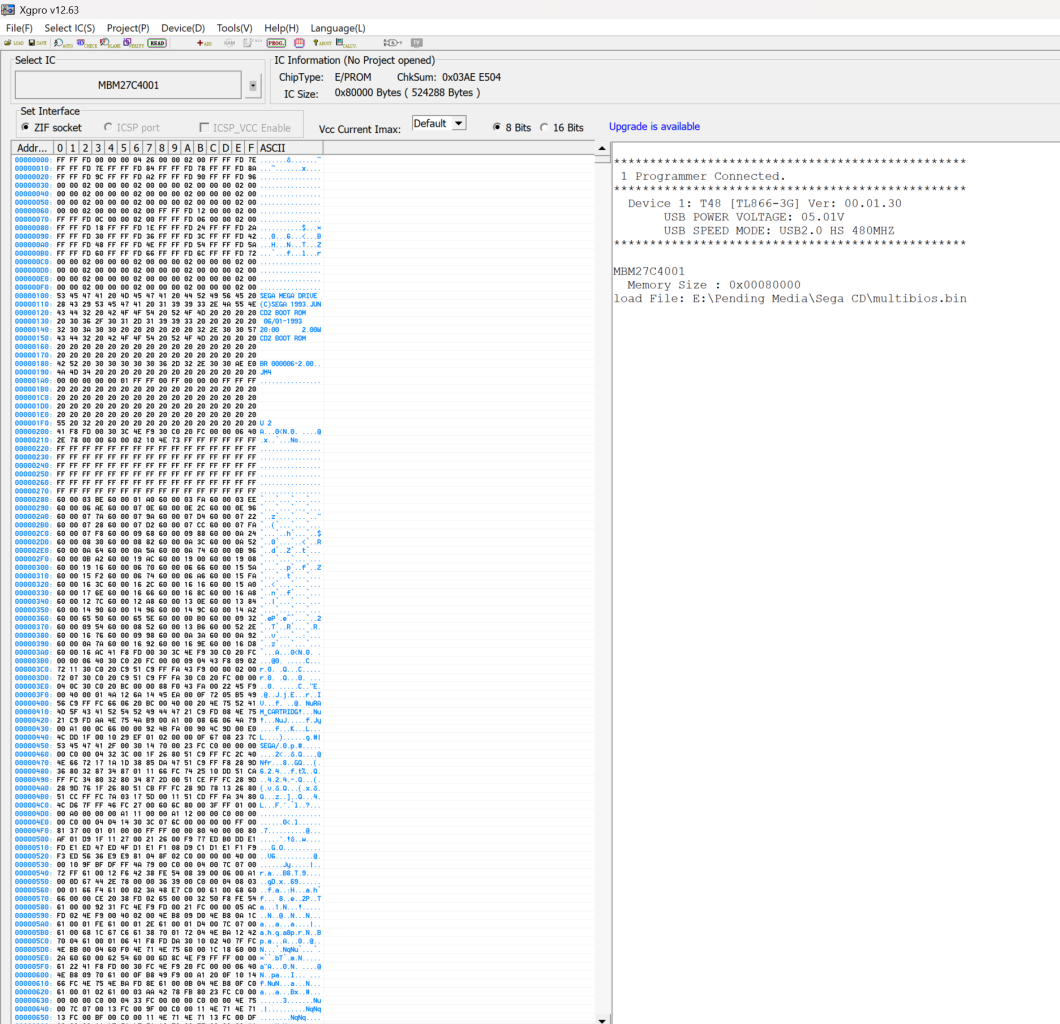
Task: Click the hex view scroll down arrow
Action: click(x=602, y=1019)
